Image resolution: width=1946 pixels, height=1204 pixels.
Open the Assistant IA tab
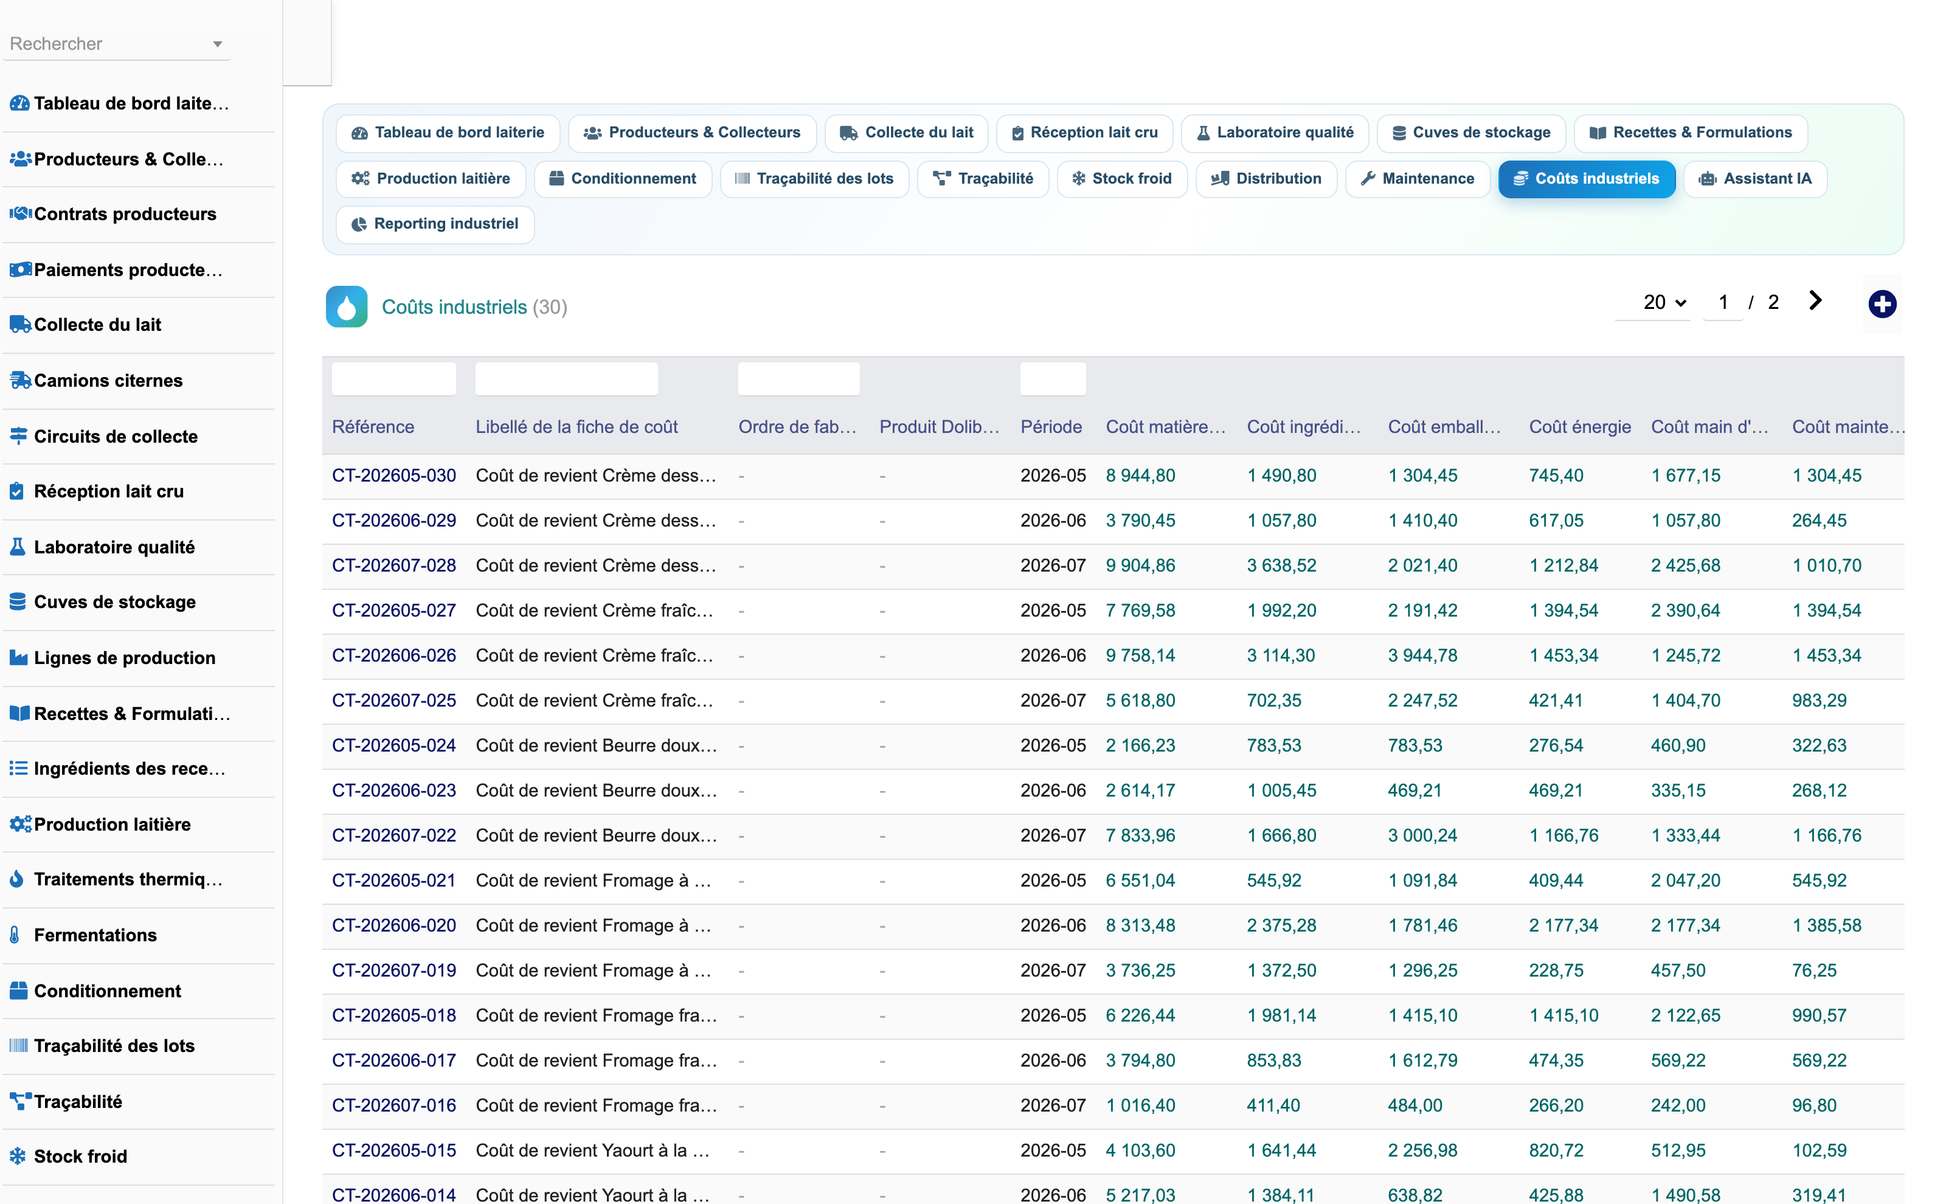tap(1755, 179)
